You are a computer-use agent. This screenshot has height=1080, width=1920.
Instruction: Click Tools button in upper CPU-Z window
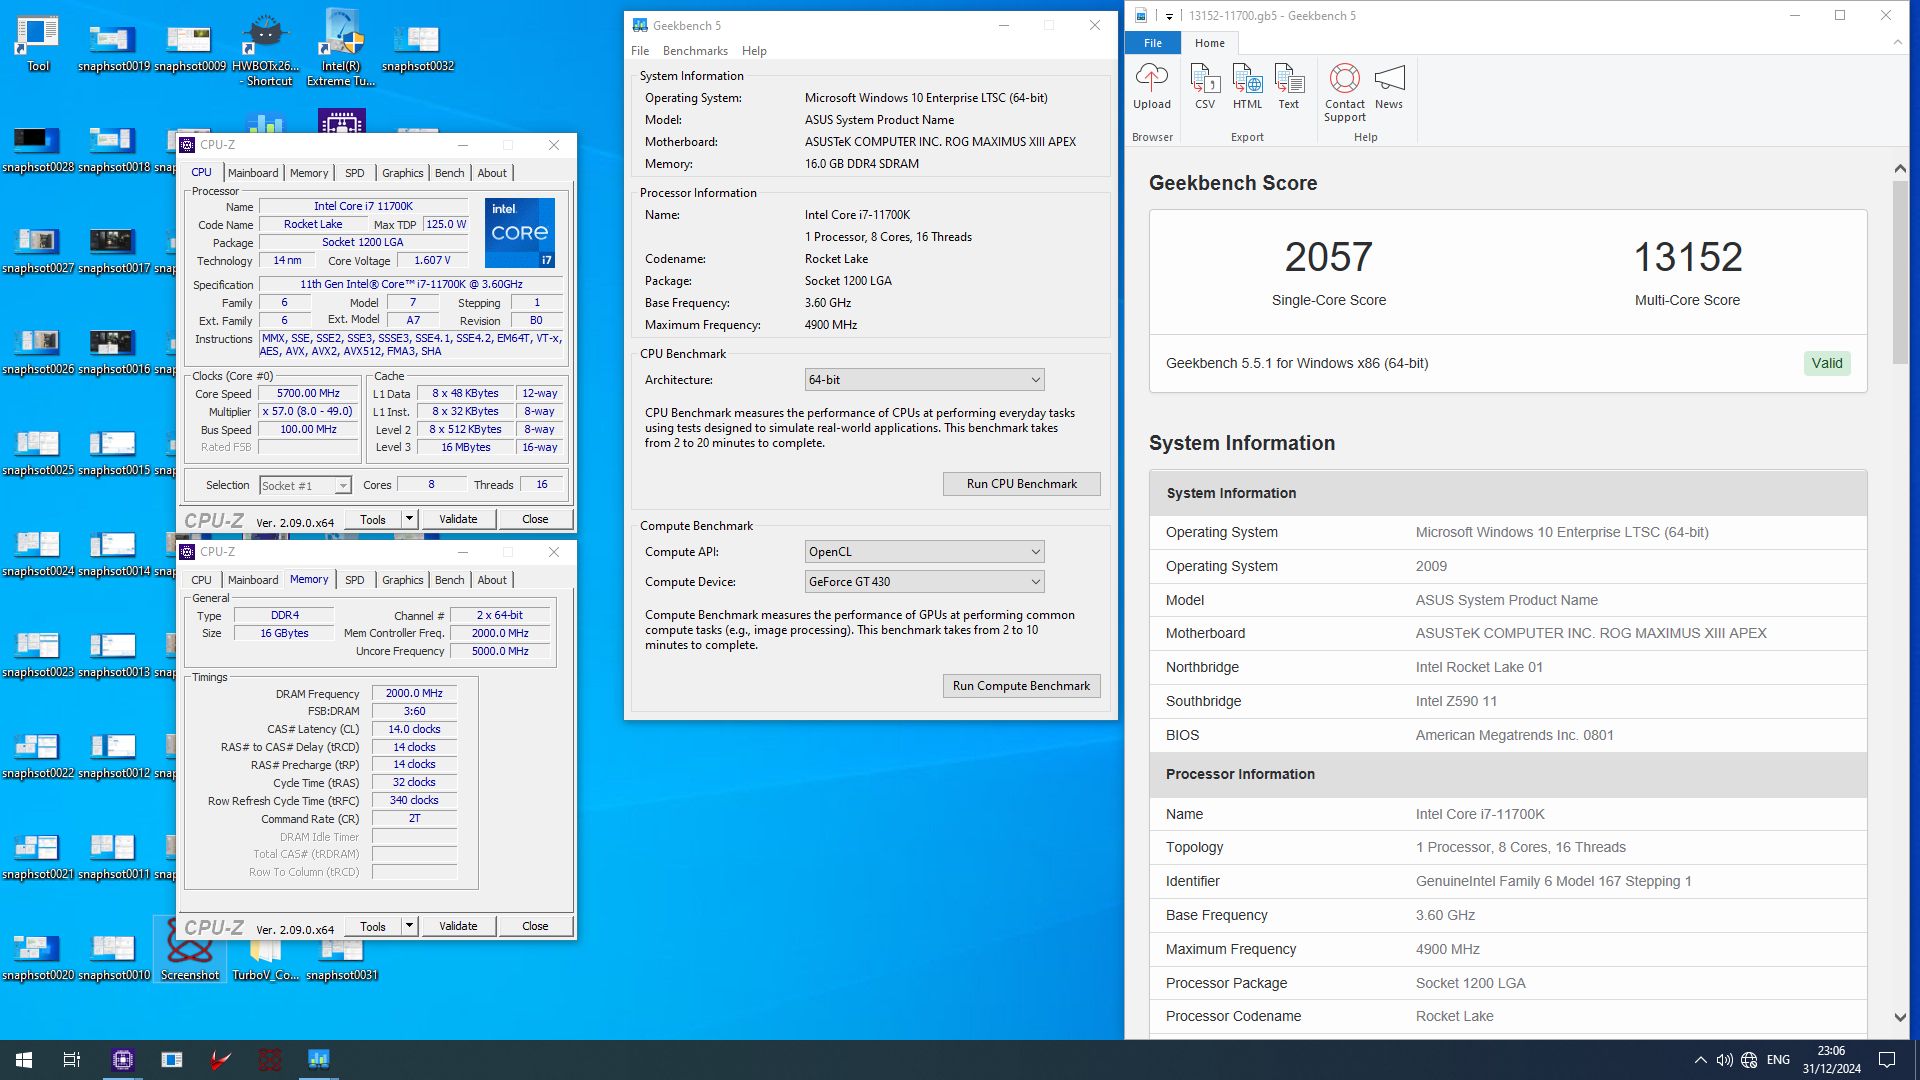coord(373,519)
